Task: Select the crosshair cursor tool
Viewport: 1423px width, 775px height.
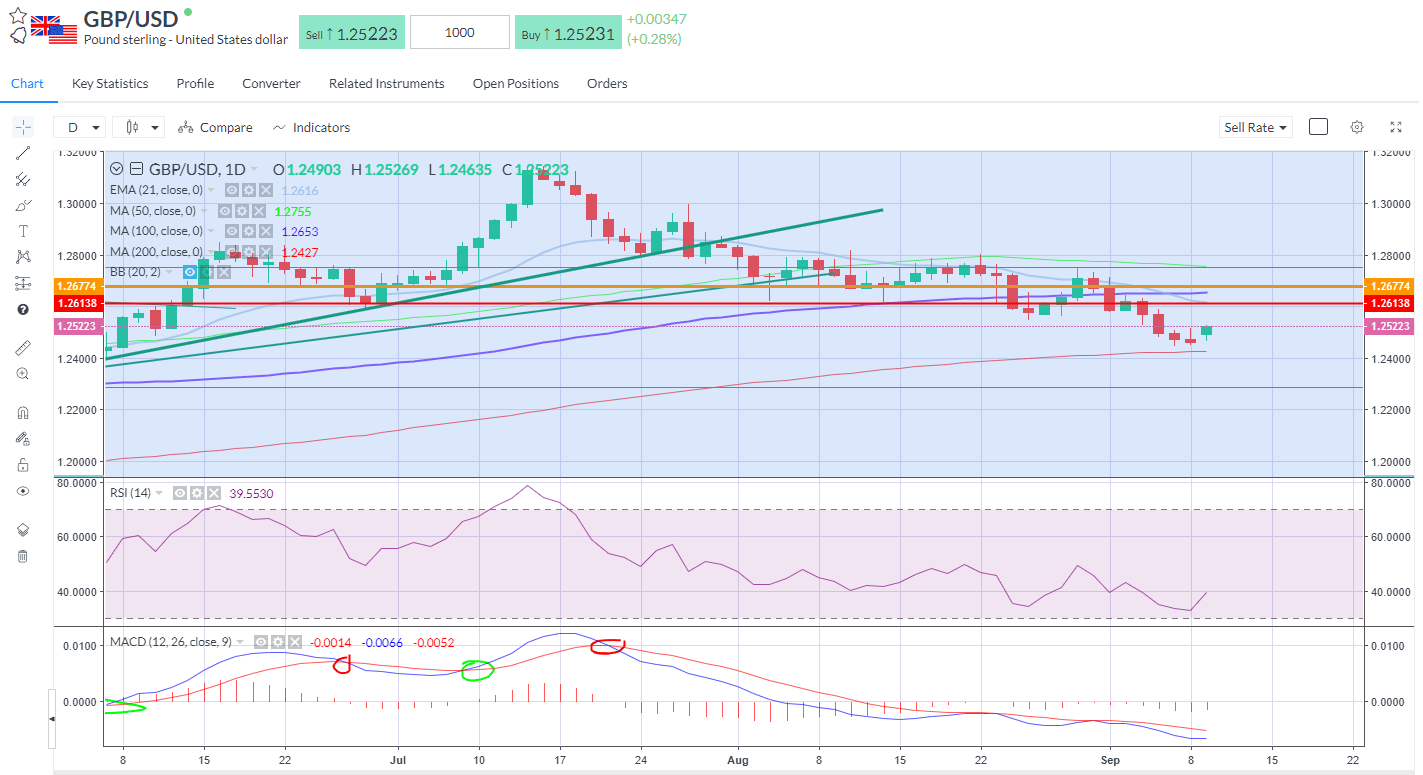Action: pos(22,127)
